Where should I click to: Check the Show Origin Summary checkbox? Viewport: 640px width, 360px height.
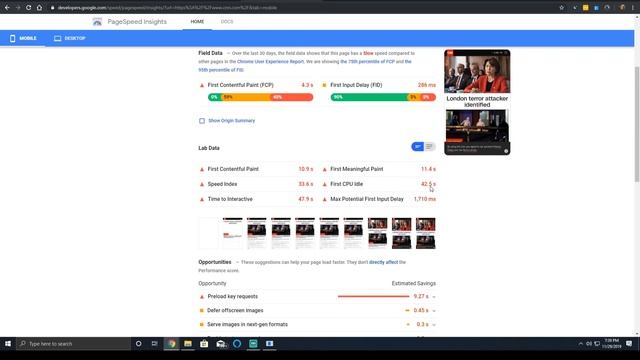pos(202,121)
